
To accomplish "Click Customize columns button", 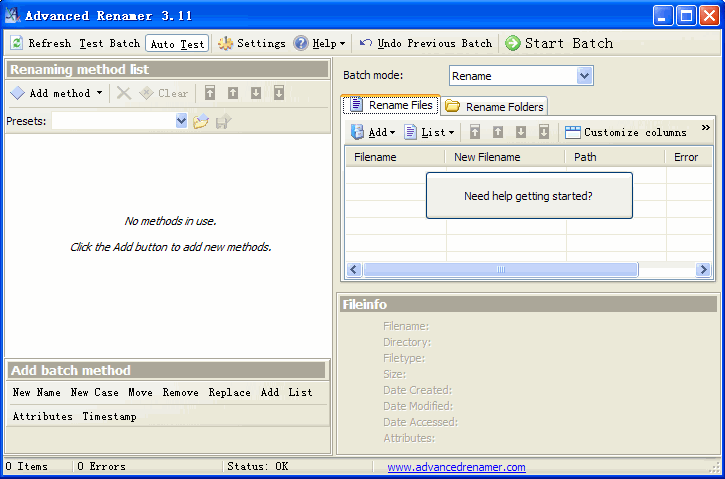I will tap(626, 132).
